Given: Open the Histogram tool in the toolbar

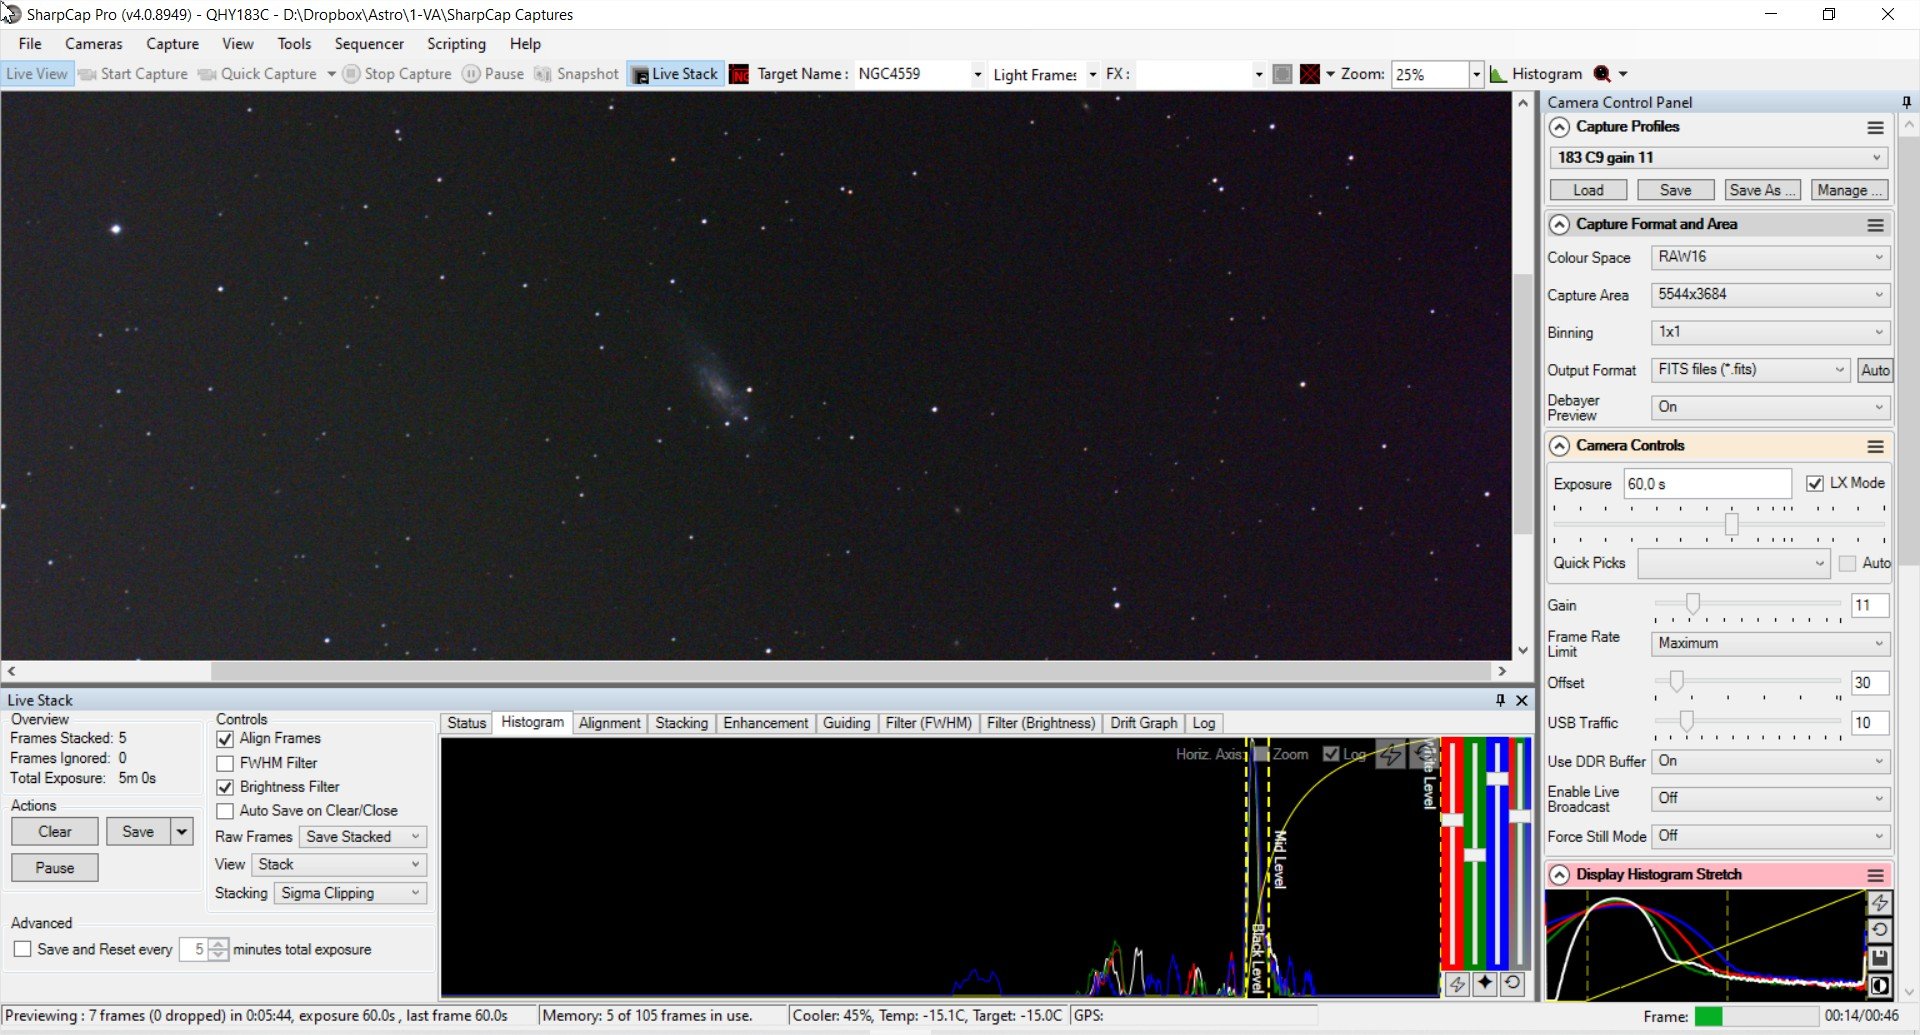Looking at the screenshot, I should pyautogui.click(x=1536, y=74).
